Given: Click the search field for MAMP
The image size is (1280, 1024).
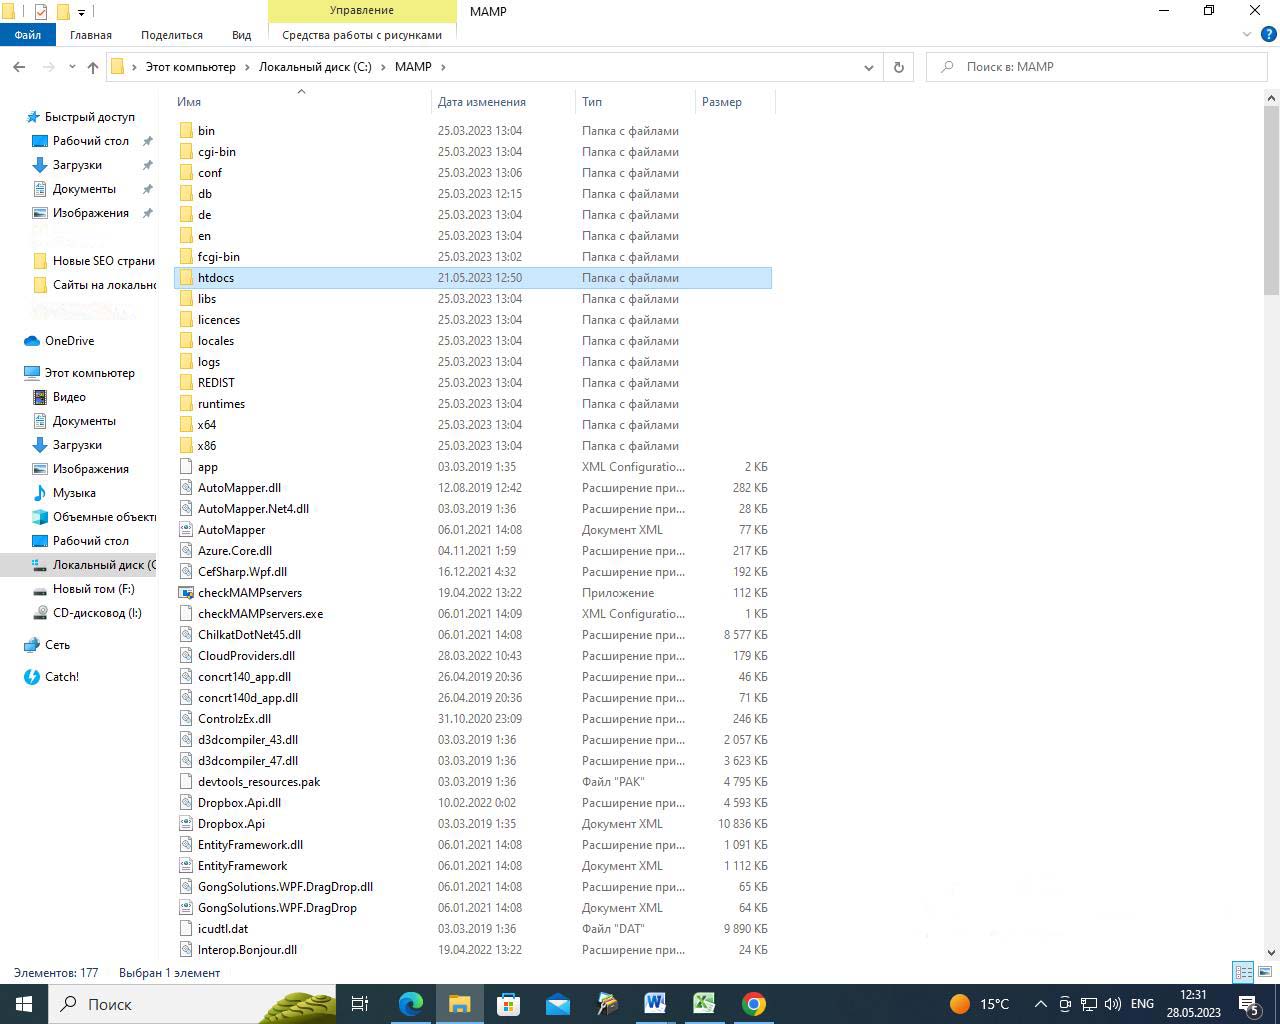Looking at the screenshot, I should pyautogui.click(x=1100, y=67).
